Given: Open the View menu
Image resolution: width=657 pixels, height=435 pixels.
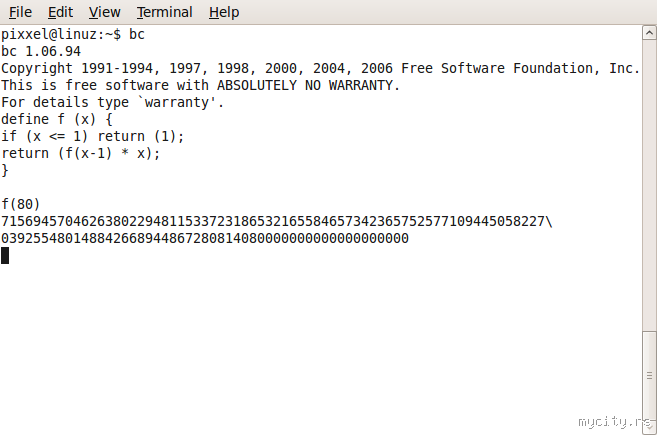Looking at the screenshot, I should click(x=104, y=12).
